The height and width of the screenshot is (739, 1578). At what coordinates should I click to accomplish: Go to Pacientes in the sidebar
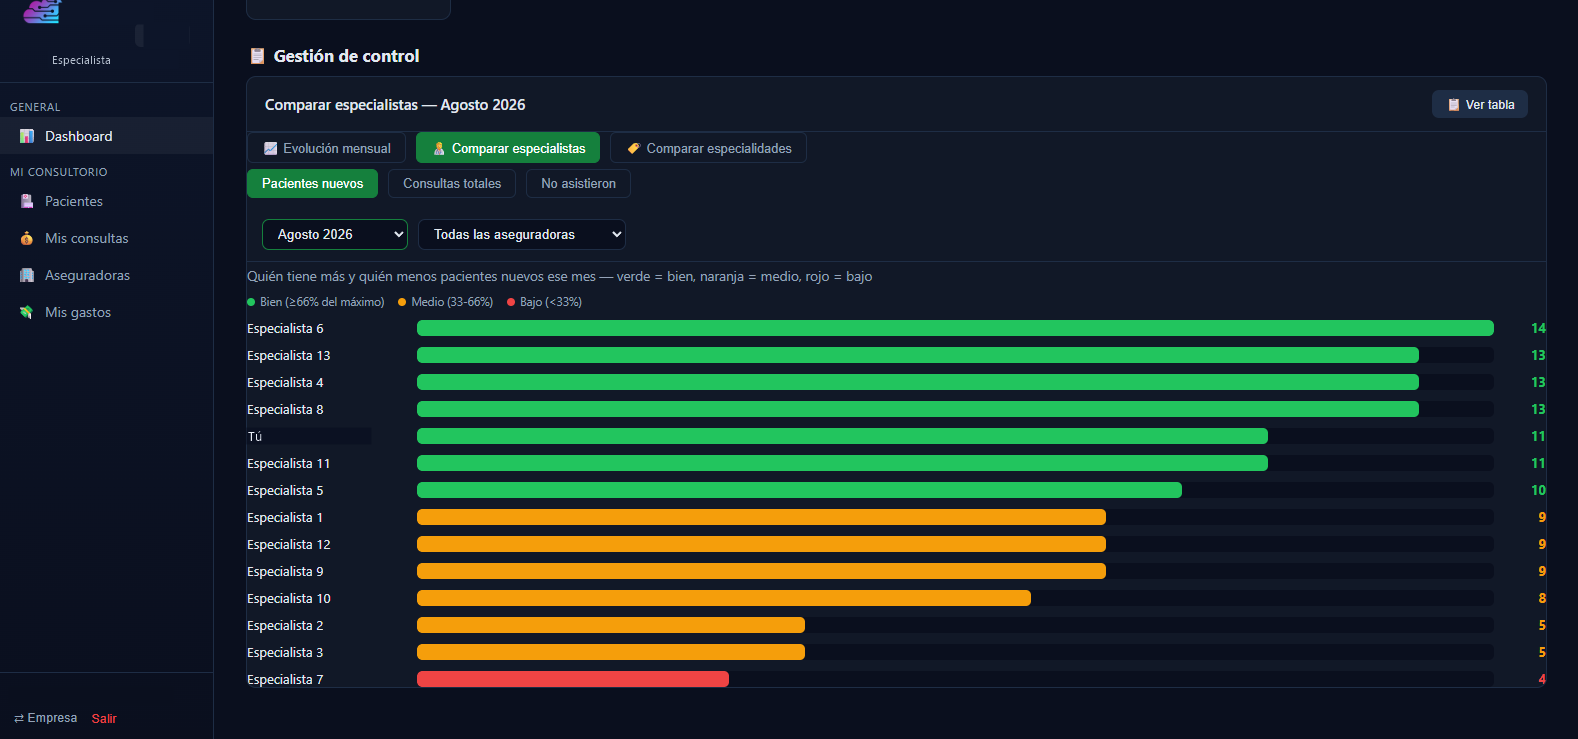coord(106,201)
